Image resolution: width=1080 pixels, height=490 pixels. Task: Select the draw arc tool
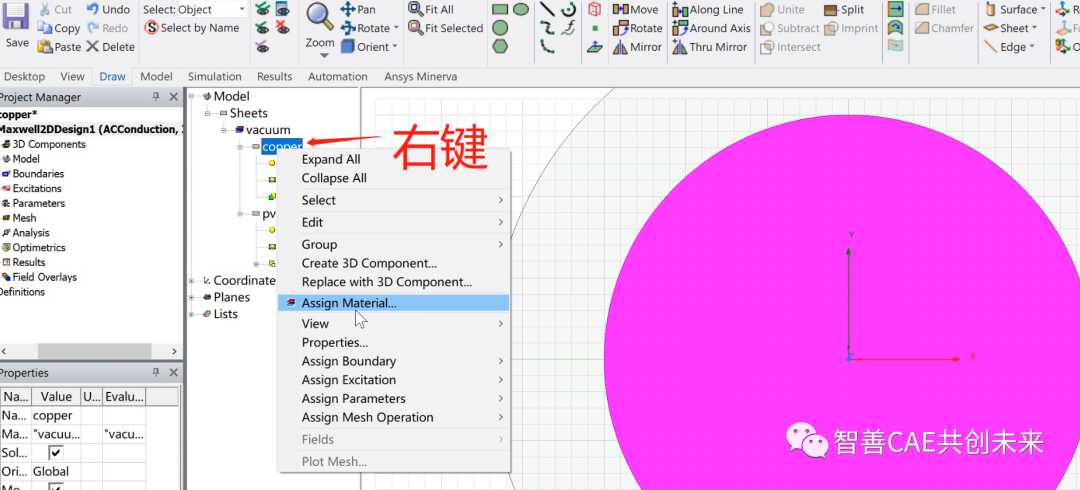(x=568, y=10)
